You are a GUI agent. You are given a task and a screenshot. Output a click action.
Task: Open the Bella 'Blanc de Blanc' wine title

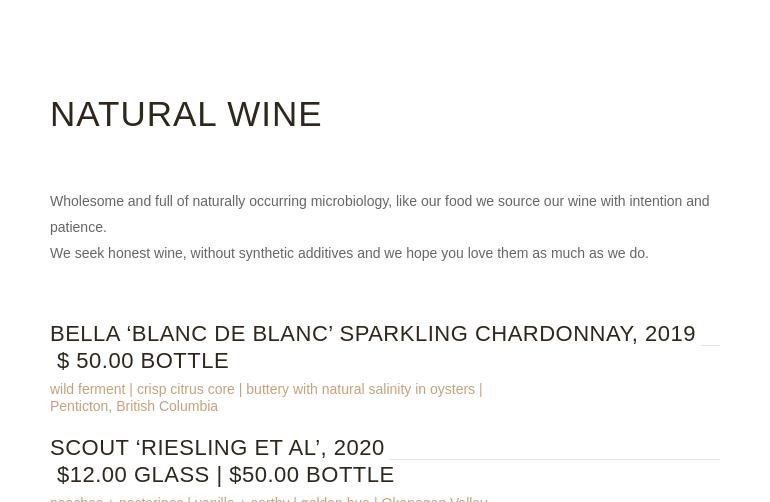(373, 334)
